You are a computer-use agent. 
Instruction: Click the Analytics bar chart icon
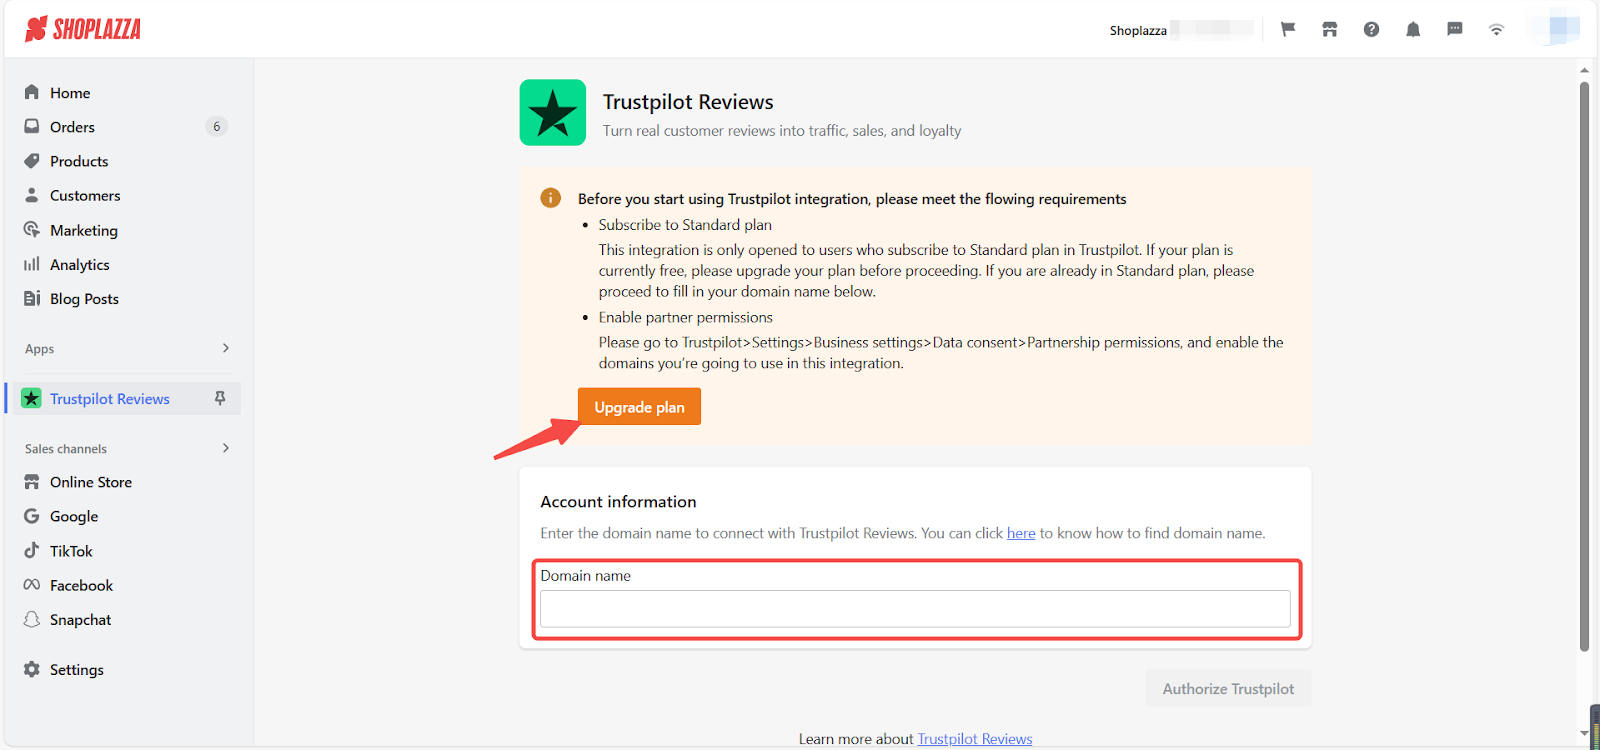[x=32, y=264]
